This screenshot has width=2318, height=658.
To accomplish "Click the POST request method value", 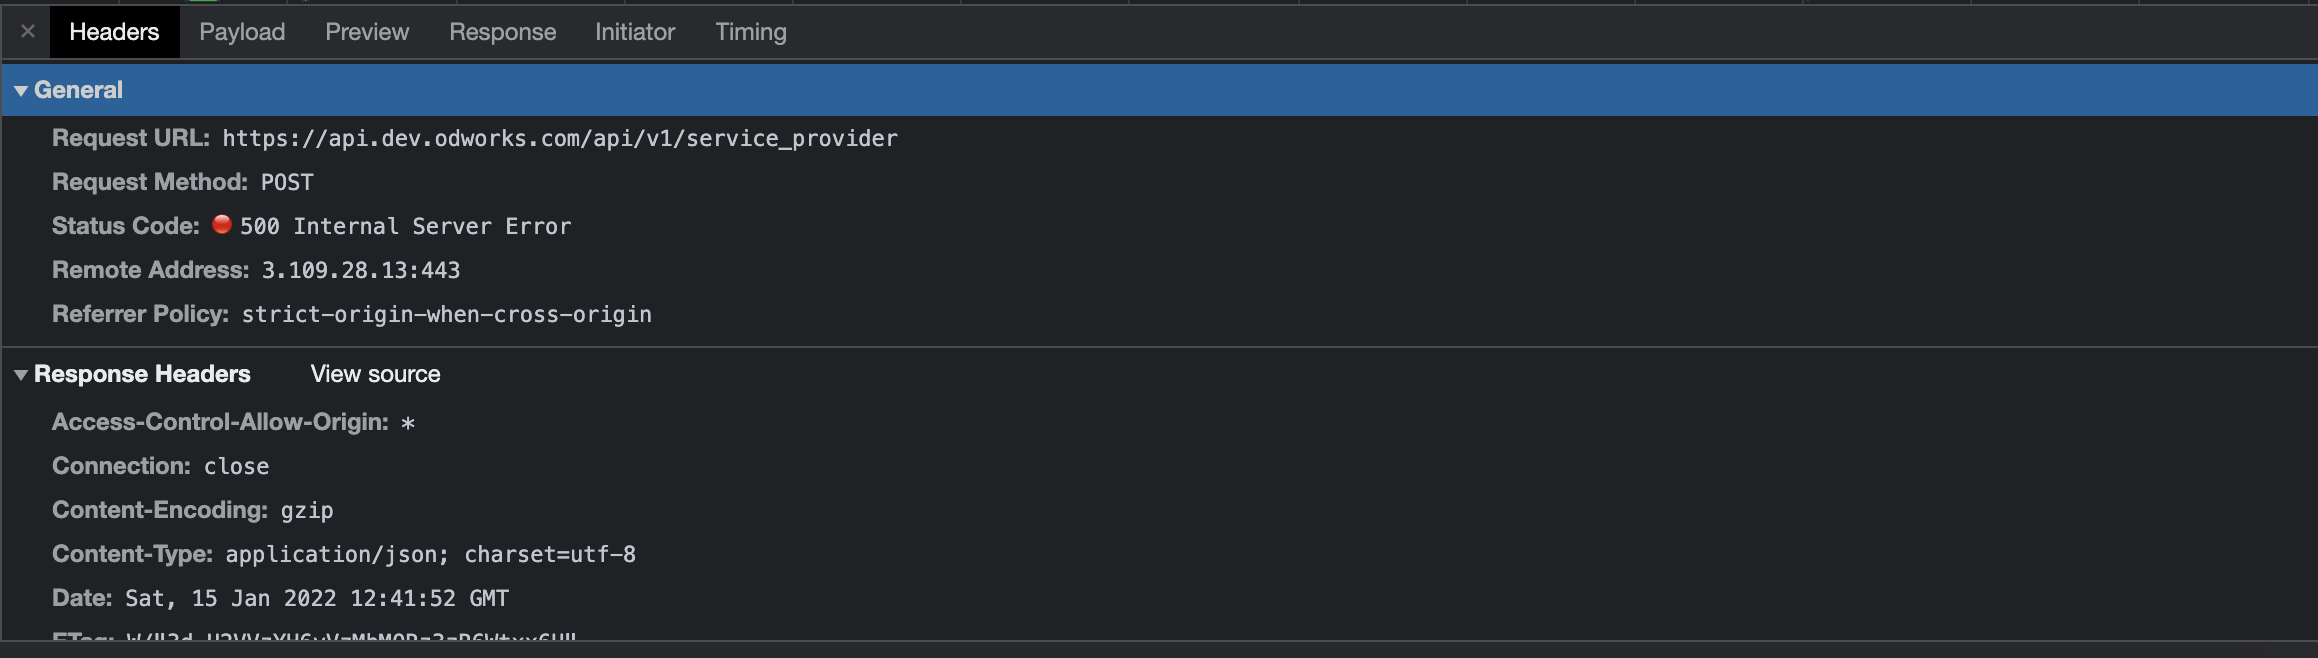I will click(x=287, y=183).
